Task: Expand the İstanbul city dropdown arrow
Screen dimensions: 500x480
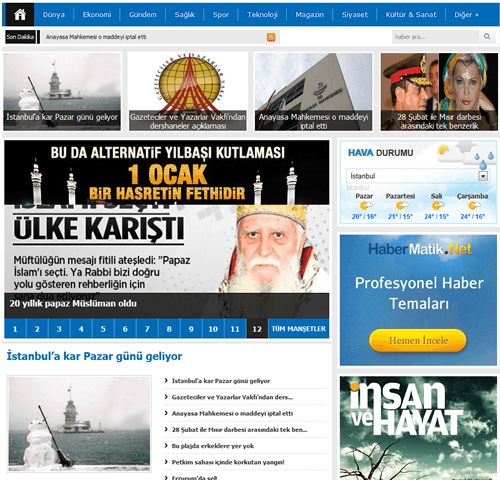Action: click(483, 176)
